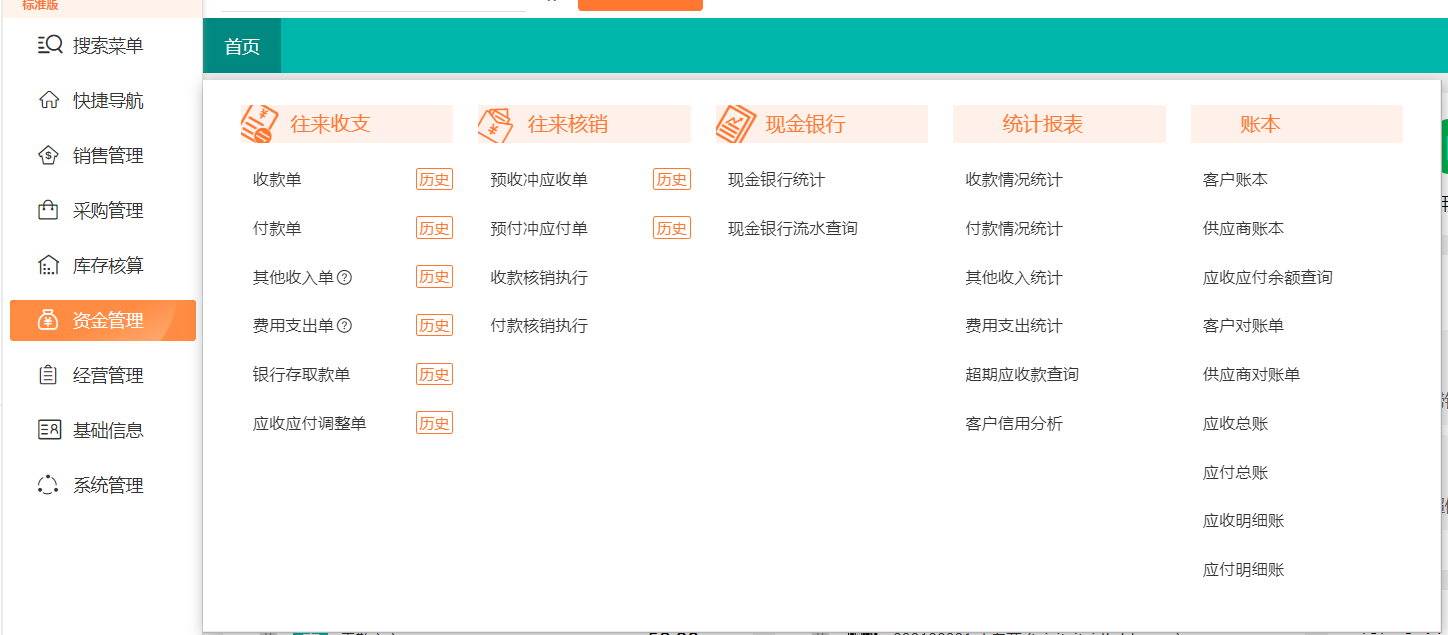Open the 客户账本 customer ledger

coord(1232,179)
